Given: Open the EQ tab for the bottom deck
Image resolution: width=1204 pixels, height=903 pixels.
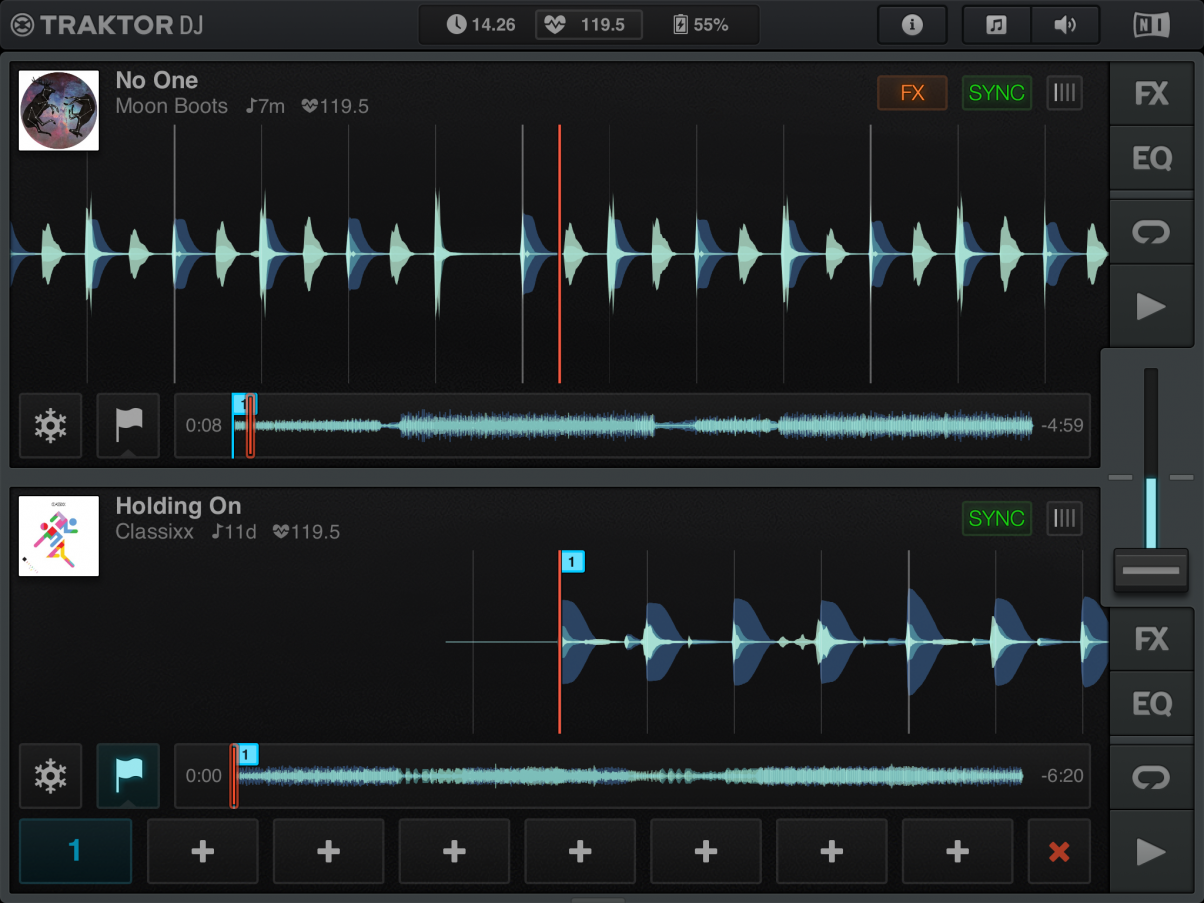Looking at the screenshot, I should pos(1152,704).
